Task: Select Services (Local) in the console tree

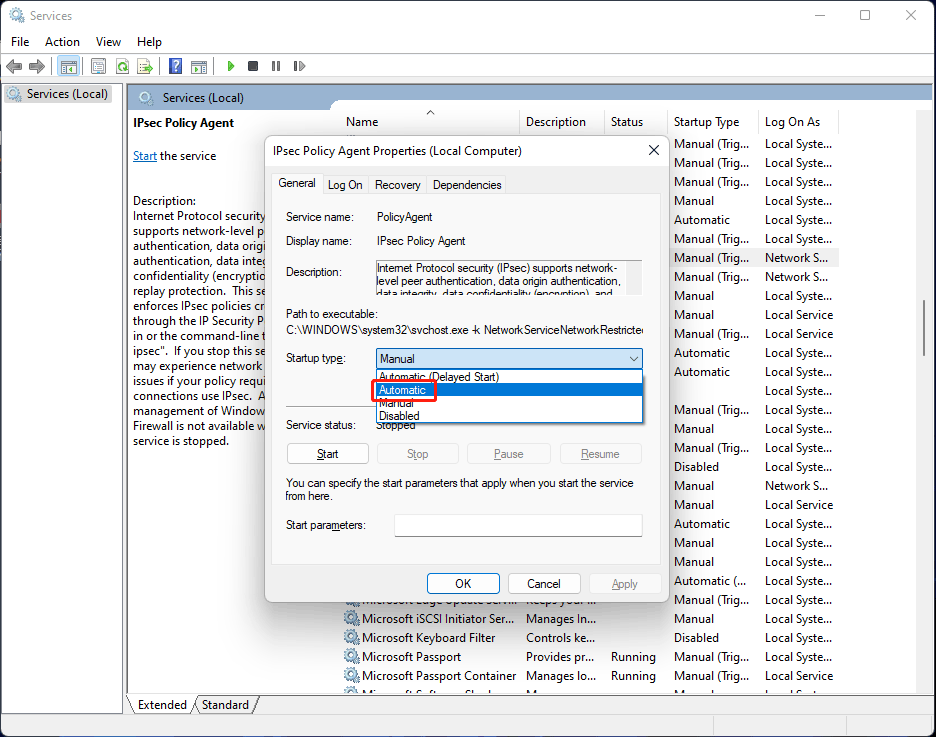Action: [58, 94]
